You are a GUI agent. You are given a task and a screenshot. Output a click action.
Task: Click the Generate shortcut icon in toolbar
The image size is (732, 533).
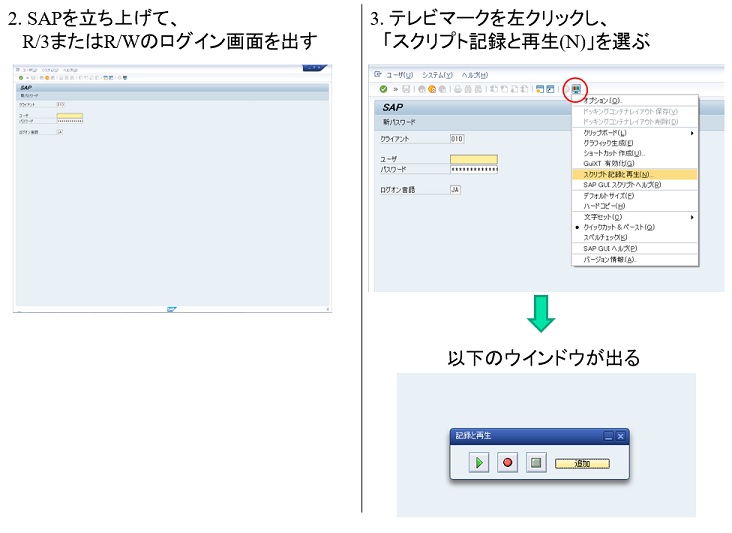pos(550,89)
